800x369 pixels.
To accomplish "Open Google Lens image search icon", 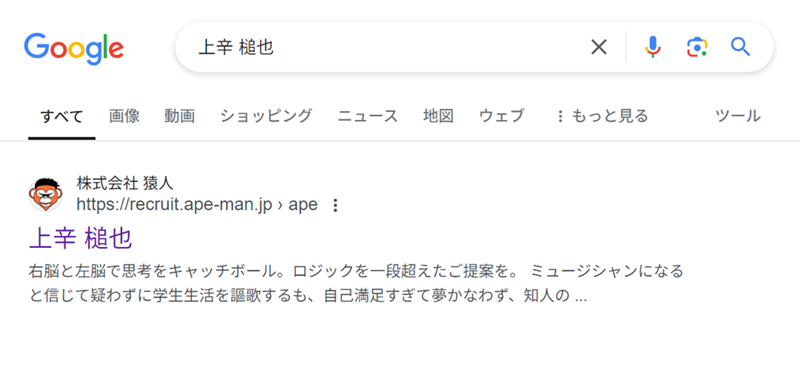I will tap(697, 47).
